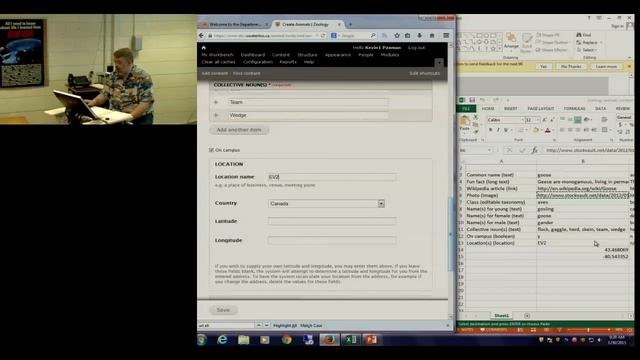640x360 pixels.
Task: Switch to Excel in taskbar
Action: click(350, 340)
